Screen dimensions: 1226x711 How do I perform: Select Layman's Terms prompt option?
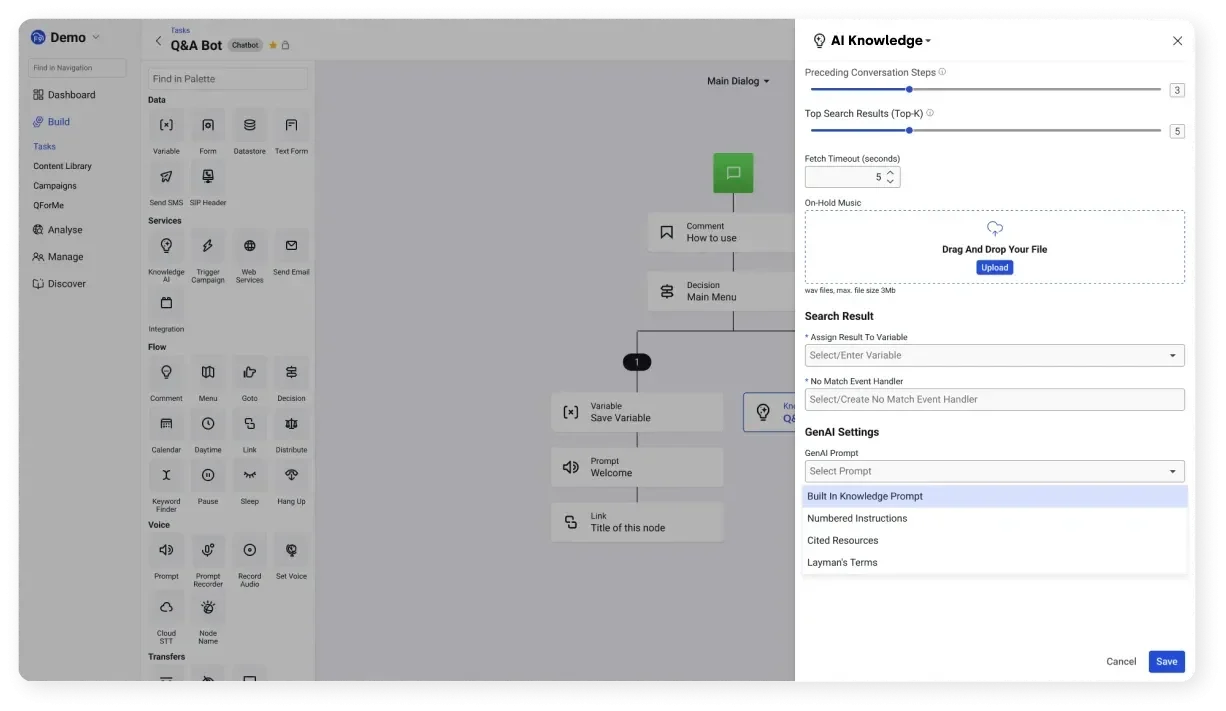[x=842, y=562]
